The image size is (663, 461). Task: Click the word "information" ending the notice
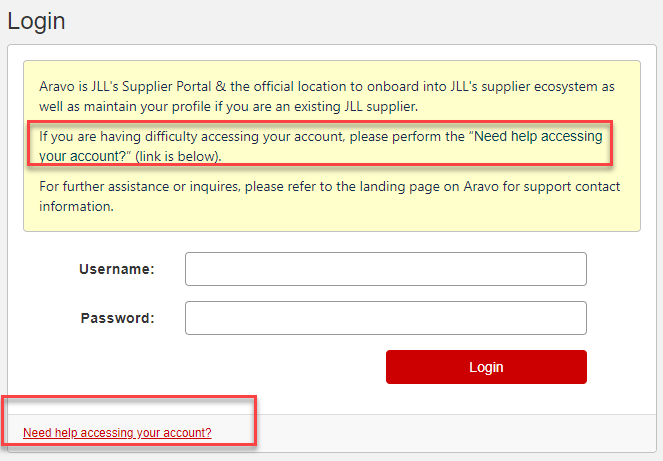click(x=76, y=207)
